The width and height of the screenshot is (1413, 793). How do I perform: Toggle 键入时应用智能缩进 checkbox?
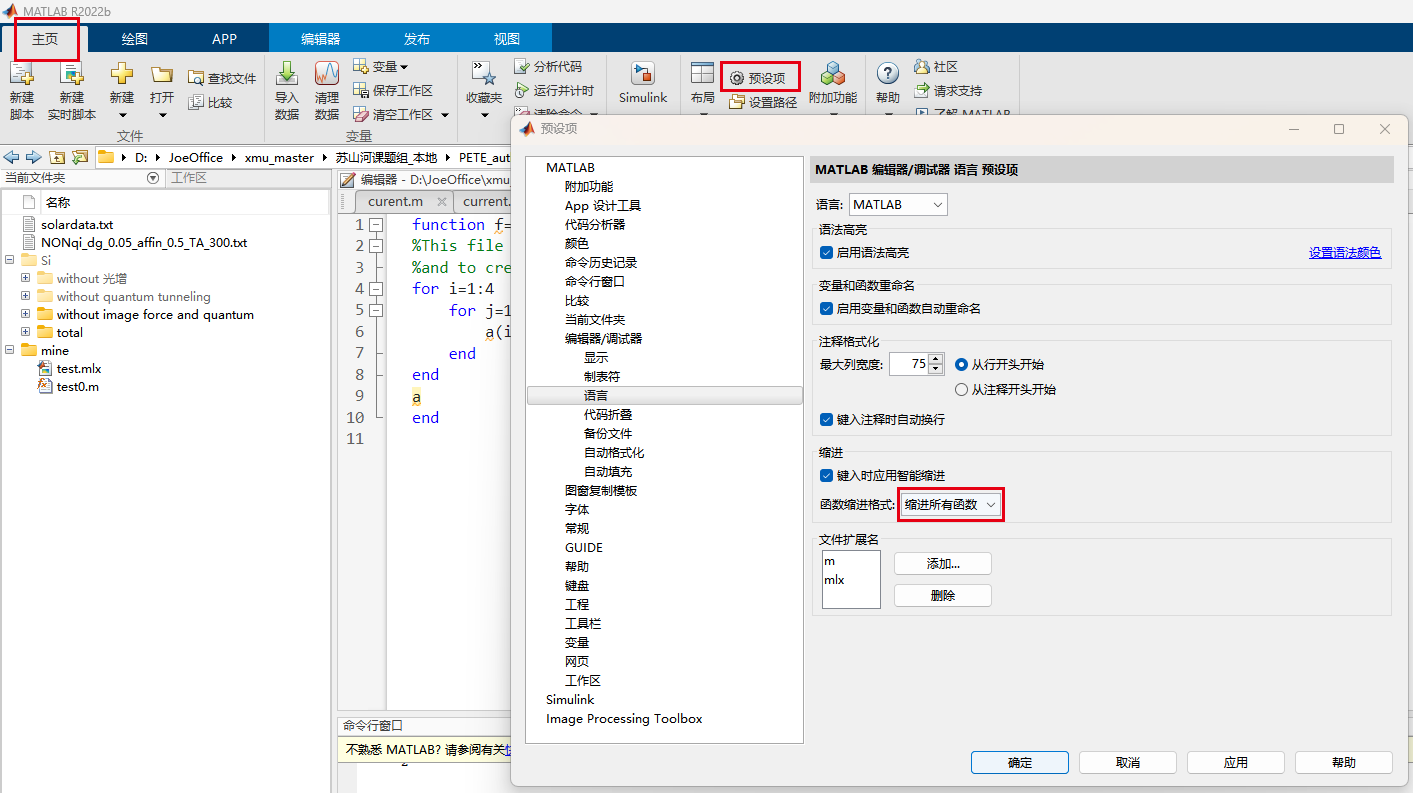click(x=826, y=476)
